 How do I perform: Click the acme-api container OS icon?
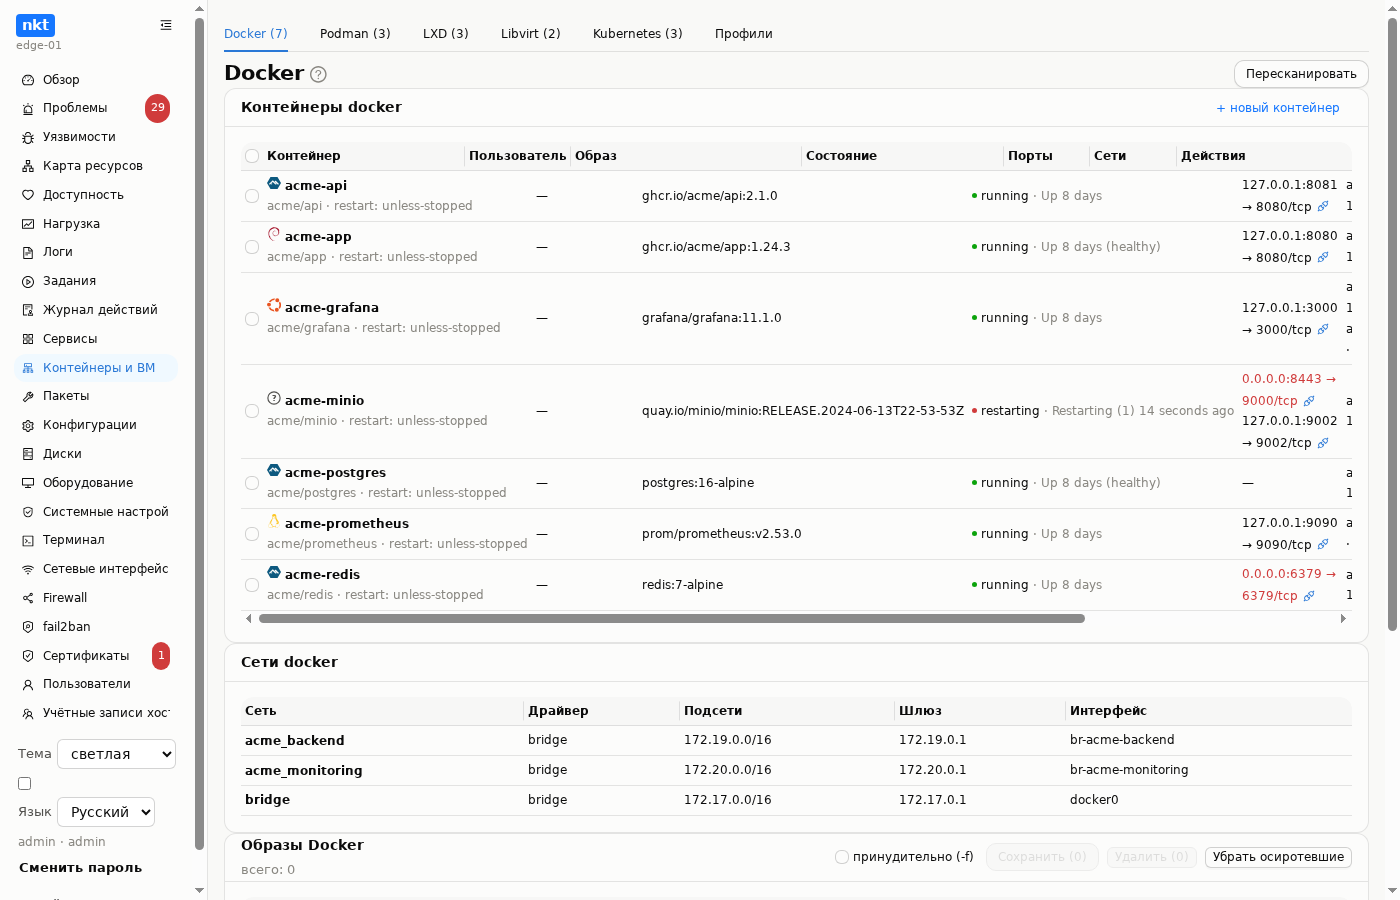click(274, 183)
